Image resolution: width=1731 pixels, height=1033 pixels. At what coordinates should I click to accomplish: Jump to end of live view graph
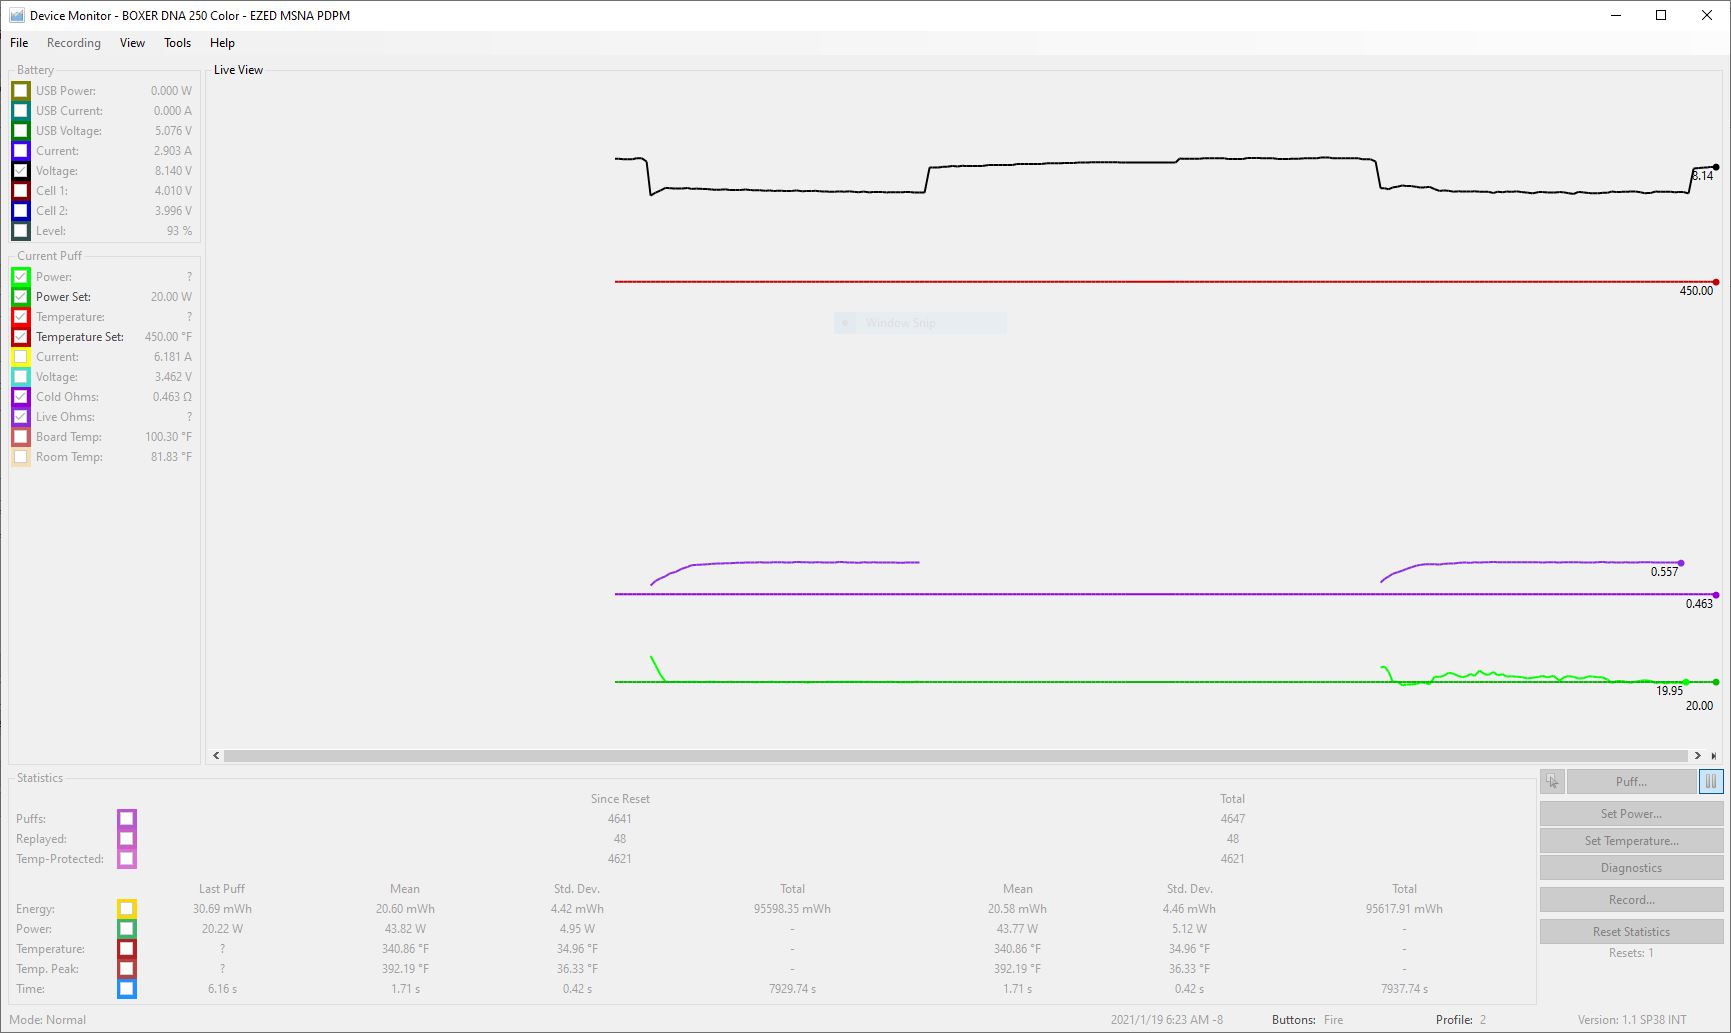pos(1714,756)
